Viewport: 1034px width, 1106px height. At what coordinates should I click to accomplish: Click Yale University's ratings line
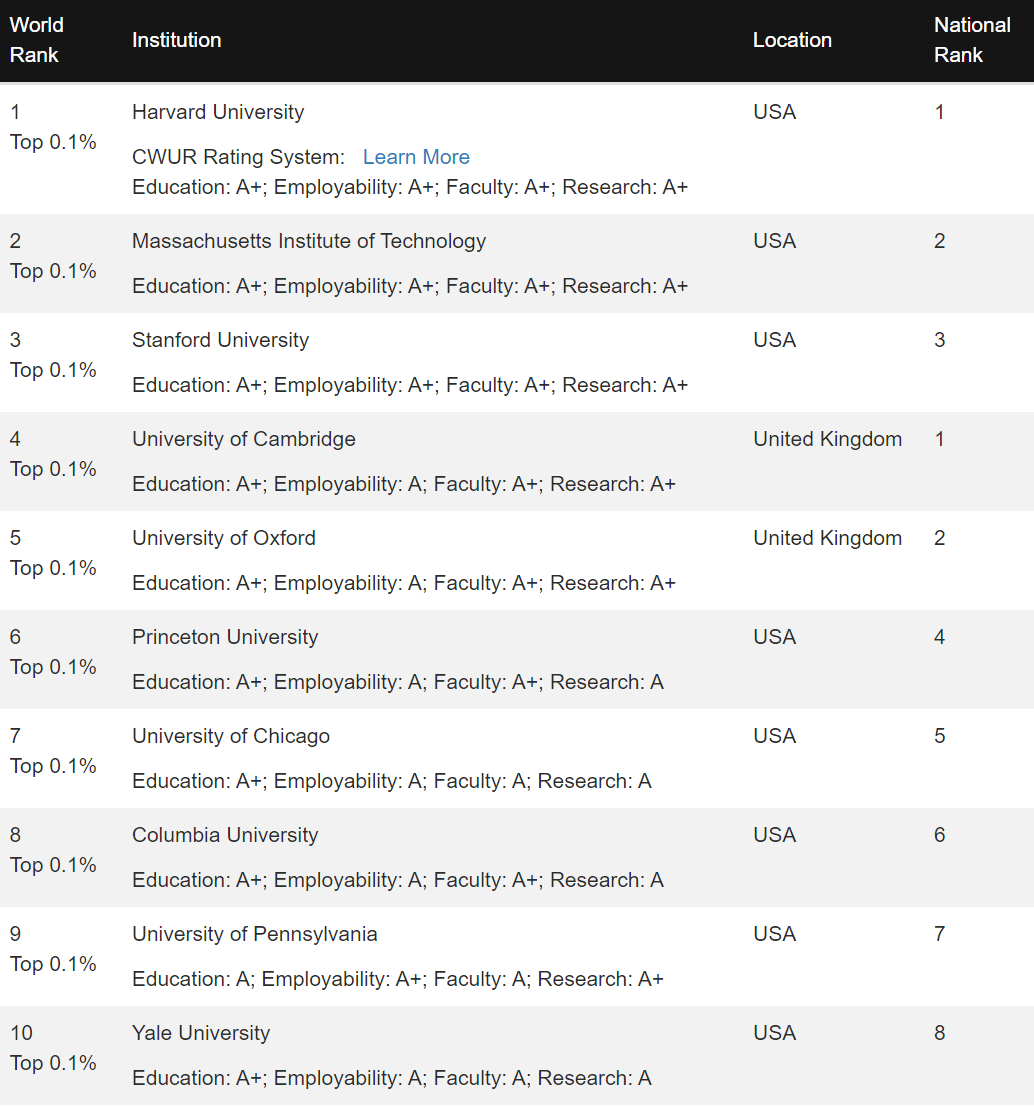pos(391,1078)
